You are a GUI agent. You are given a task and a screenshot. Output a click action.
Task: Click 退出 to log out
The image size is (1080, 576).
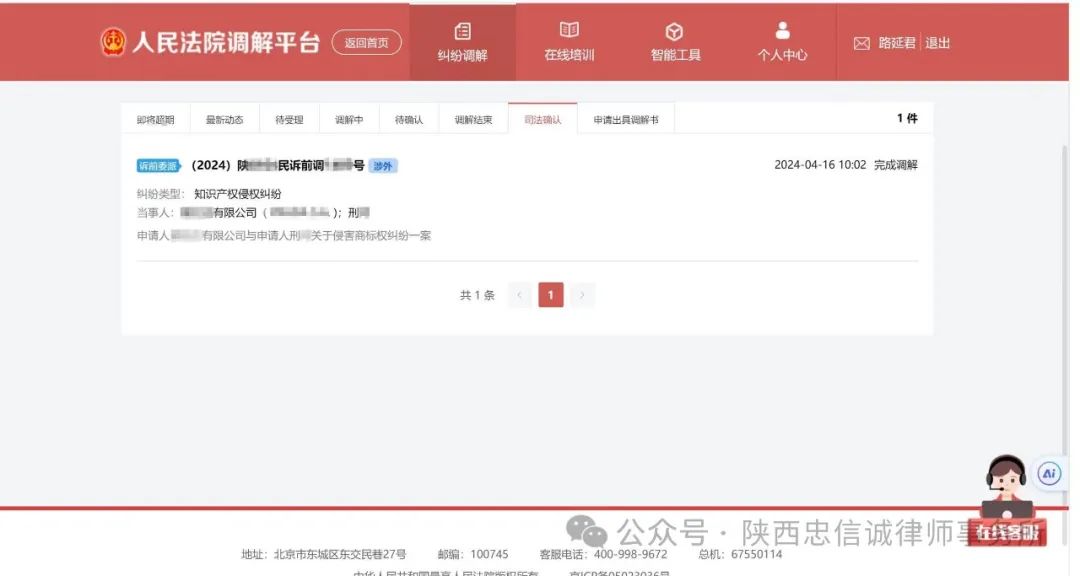(937, 43)
